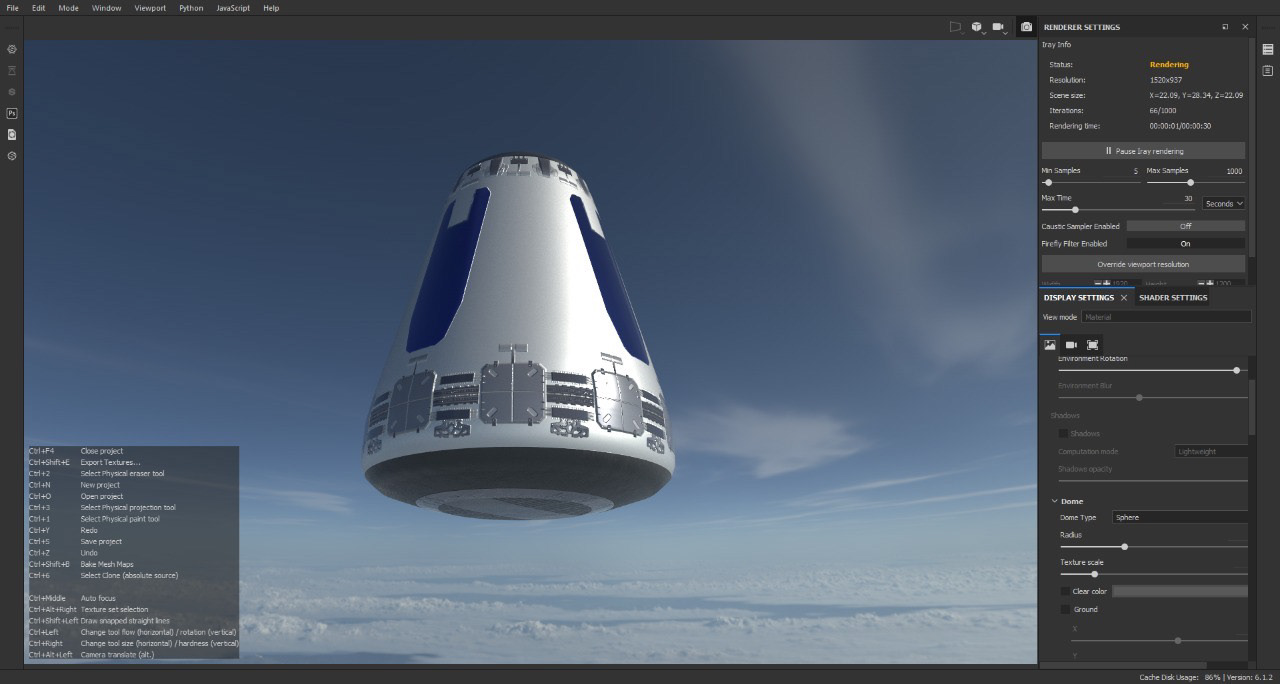Enable the Ground checkbox in Dome section
Viewport: 1280px width, 684px height.
tap(1066, 609)
